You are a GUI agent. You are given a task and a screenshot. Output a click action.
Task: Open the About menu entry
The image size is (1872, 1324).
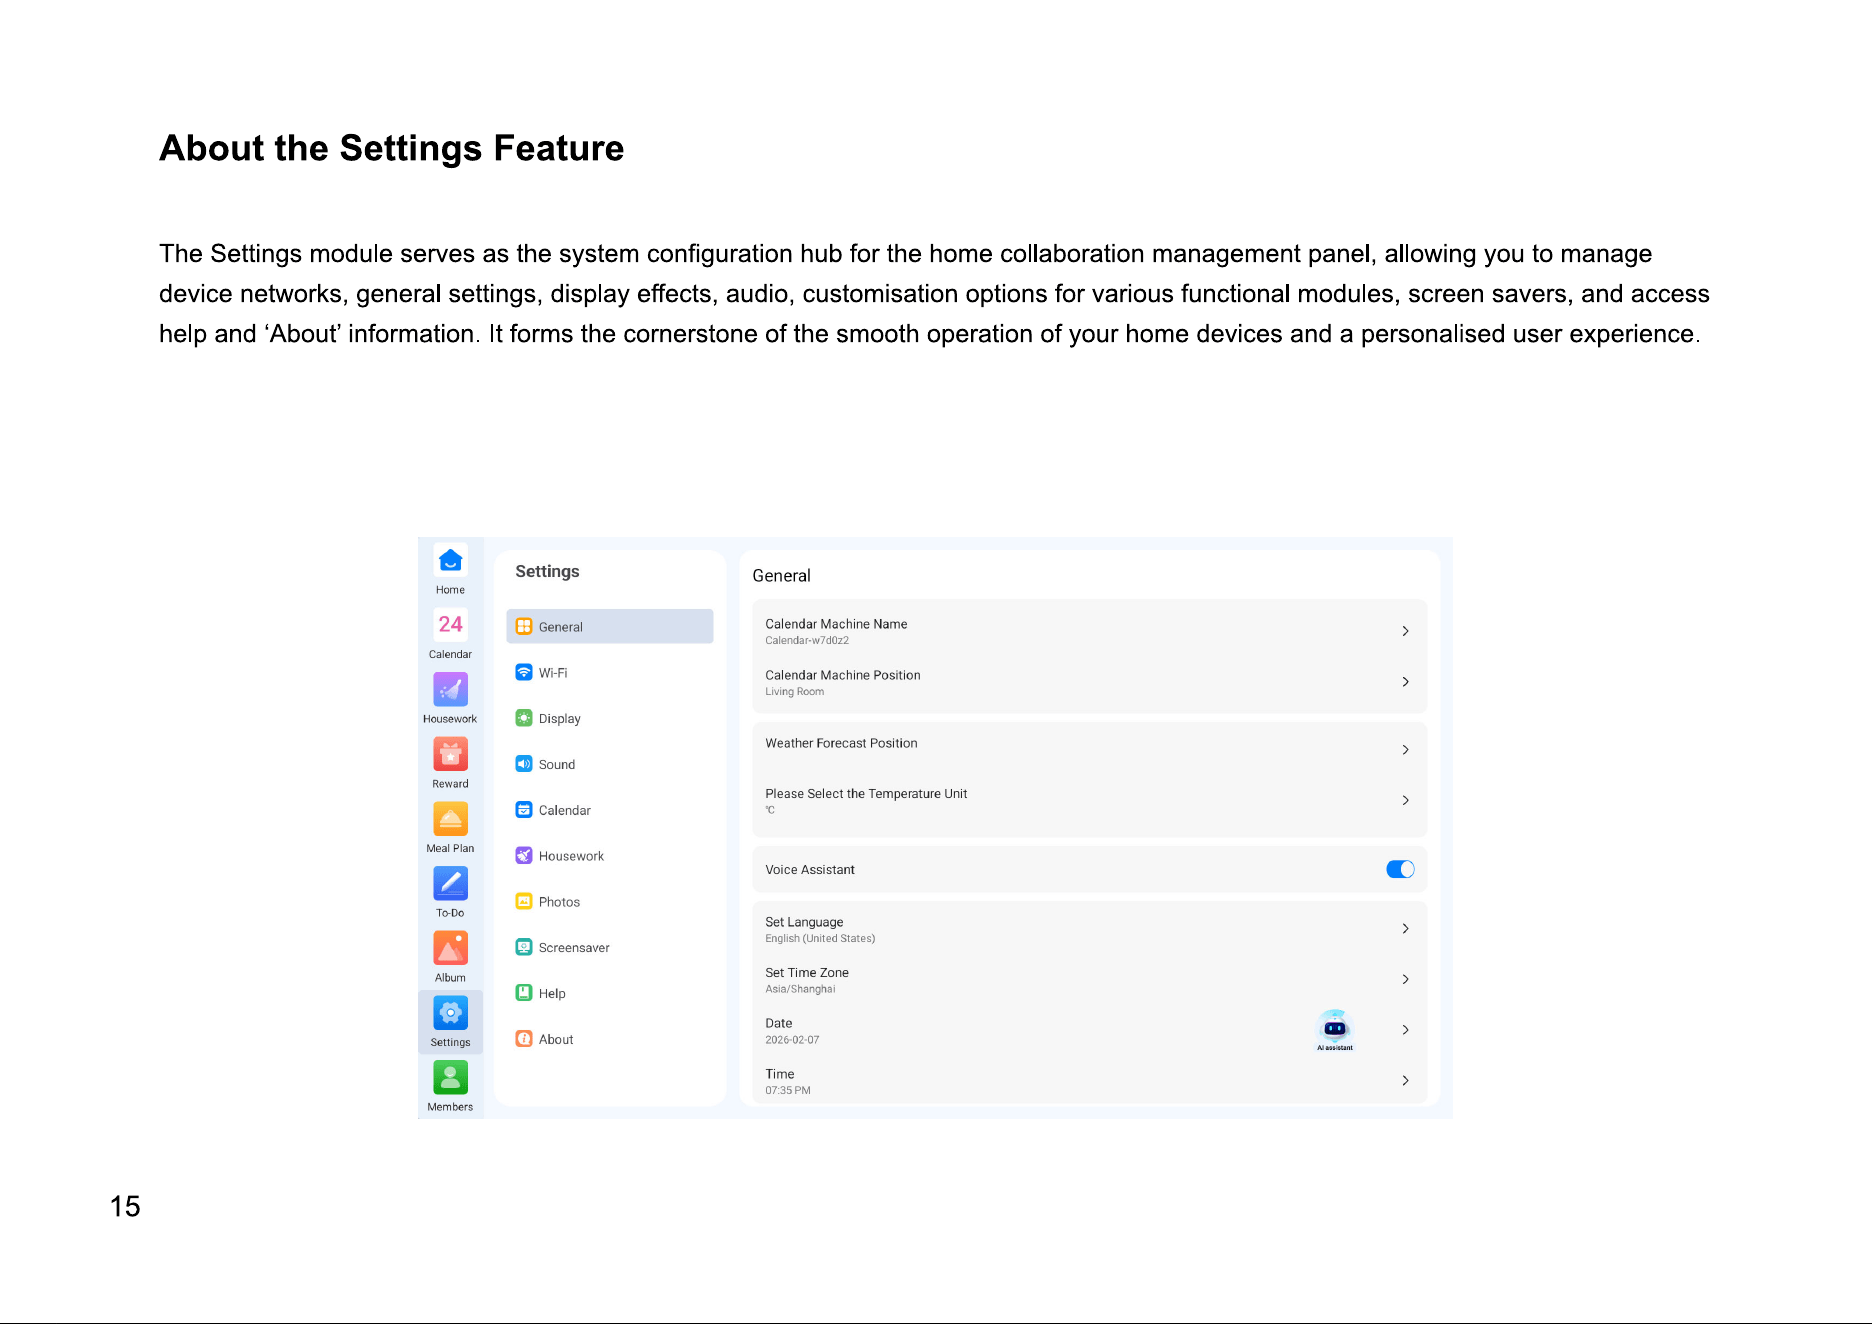[610, 1039]
